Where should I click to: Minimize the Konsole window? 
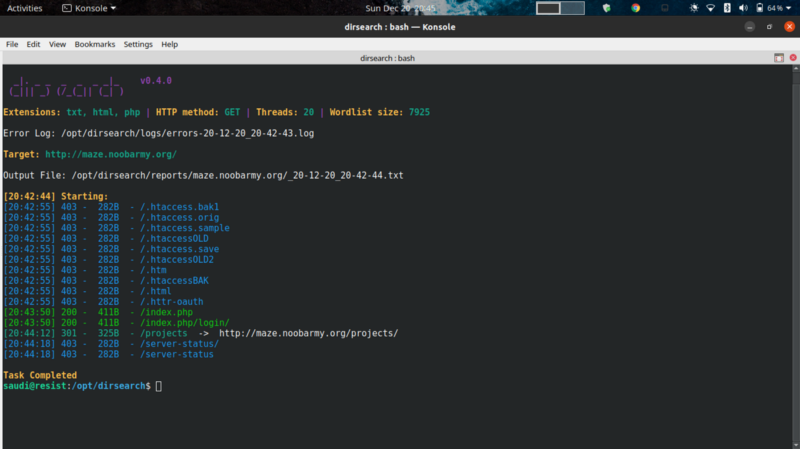pyautogui.click(x=749, y=27)
